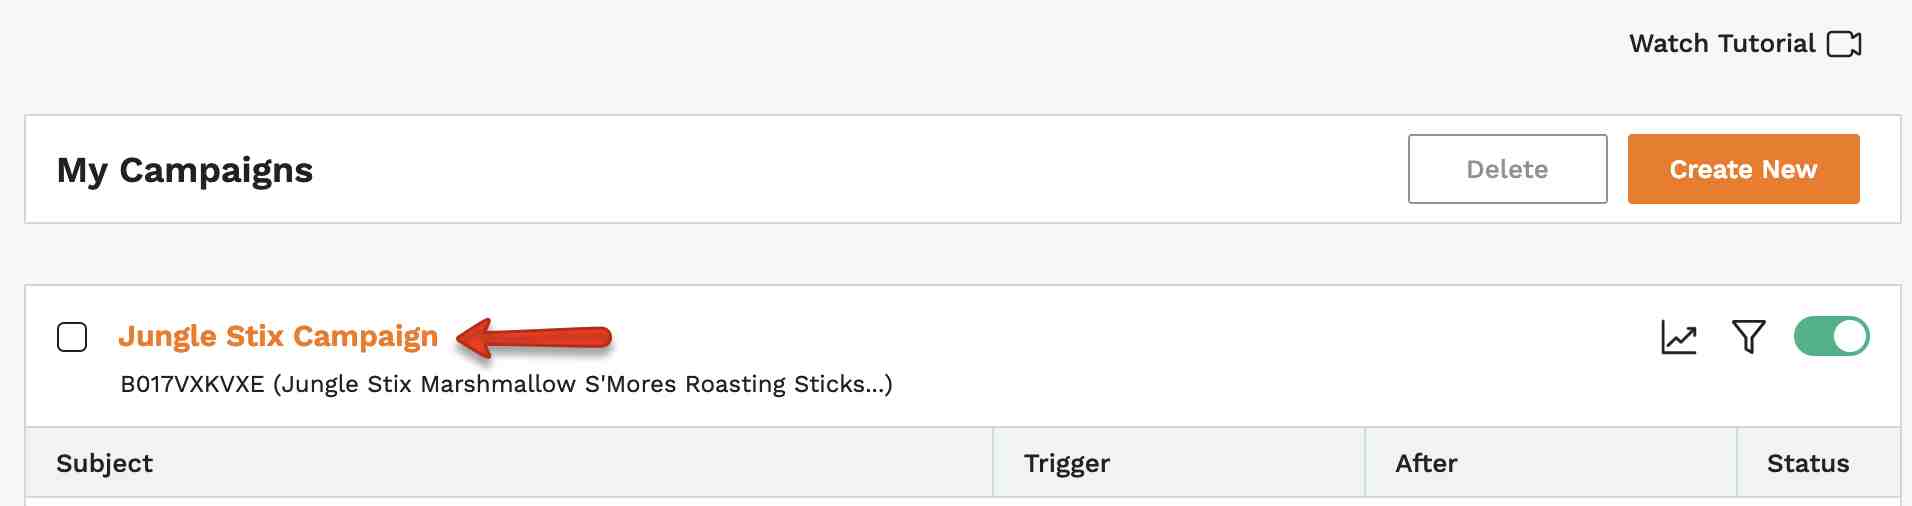Click the orange Create New button
This screenshot has width=1912, height=506.
tap(1743, 169)
